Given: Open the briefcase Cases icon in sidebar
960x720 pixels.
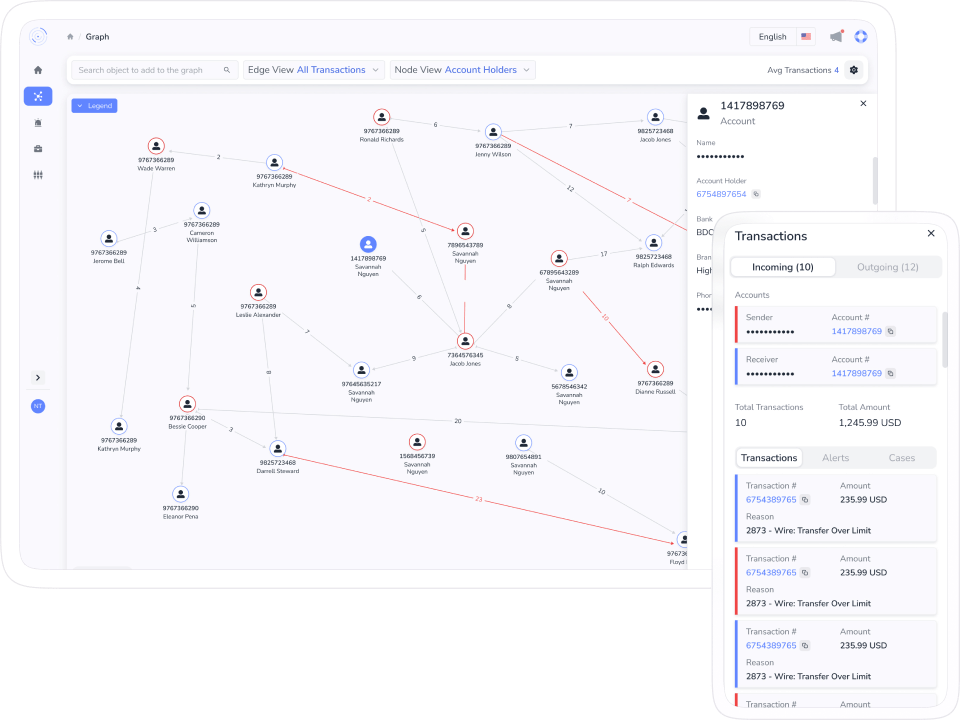Looking at the screenshot, I should pyautogui.click(x=38, y=149).
